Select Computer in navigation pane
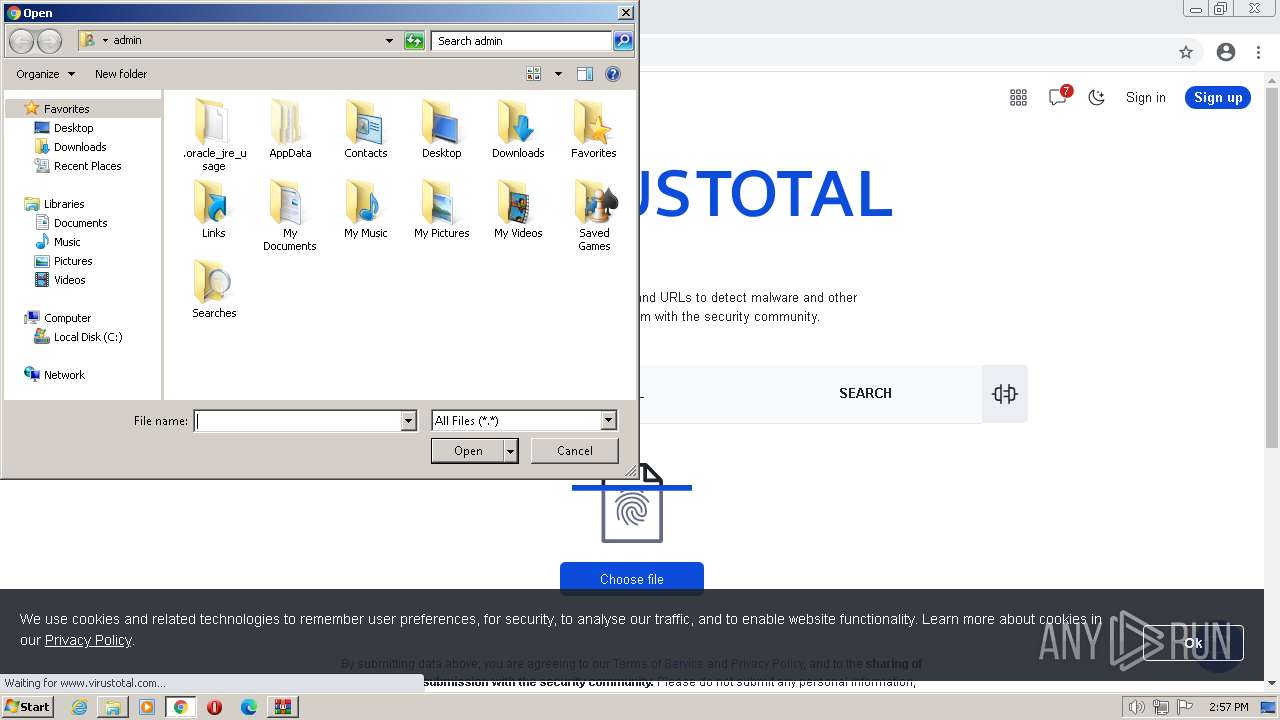 67,318
